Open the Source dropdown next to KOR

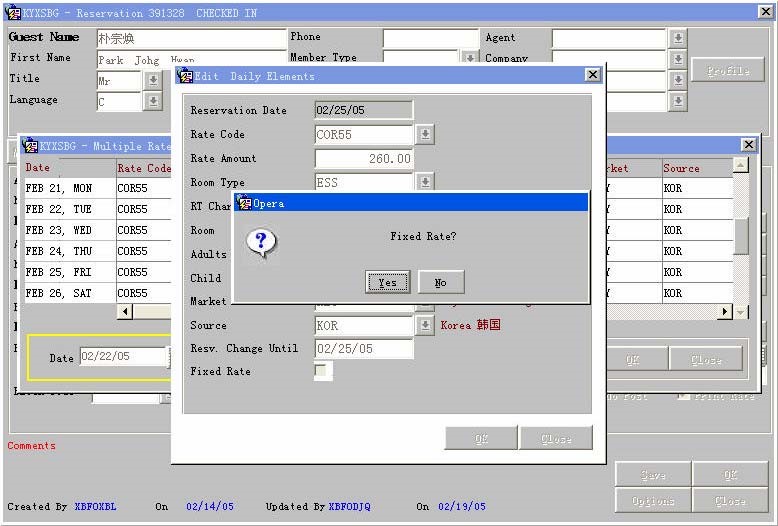[x=425, y=326]
